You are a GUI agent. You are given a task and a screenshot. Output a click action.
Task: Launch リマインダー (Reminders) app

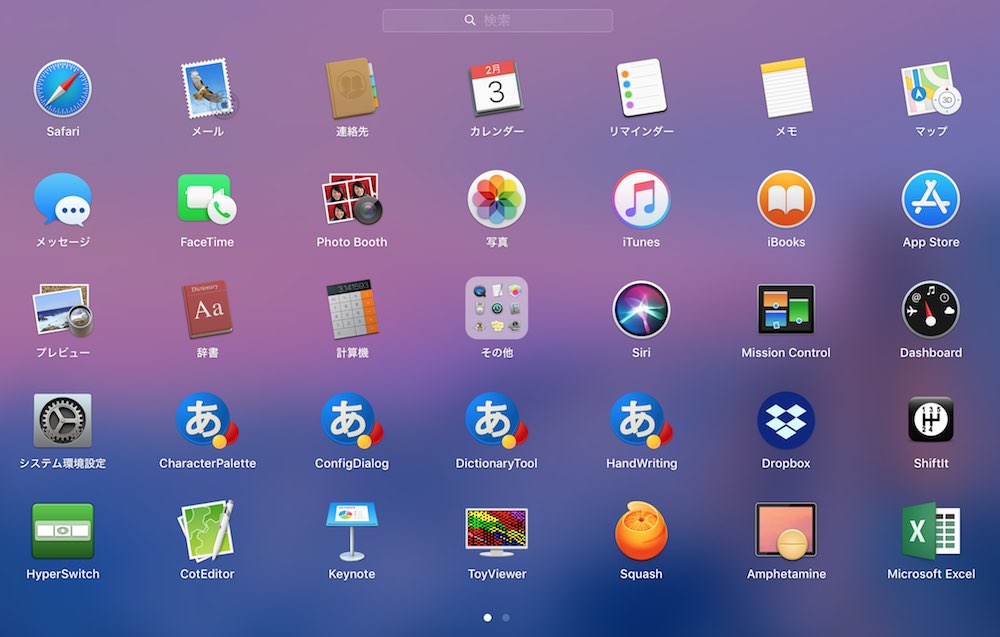point(641,89)
